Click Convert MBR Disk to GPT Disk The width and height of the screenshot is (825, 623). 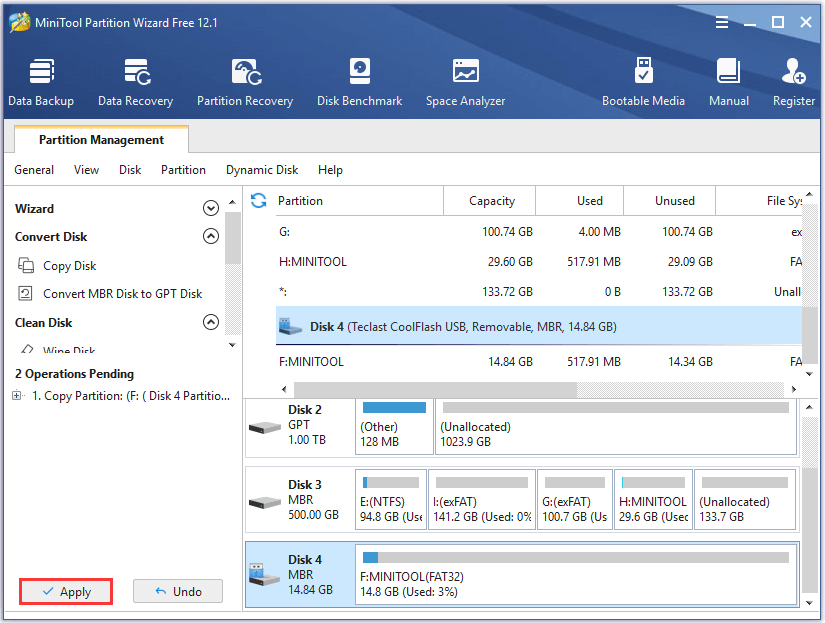tap(123, 294)
